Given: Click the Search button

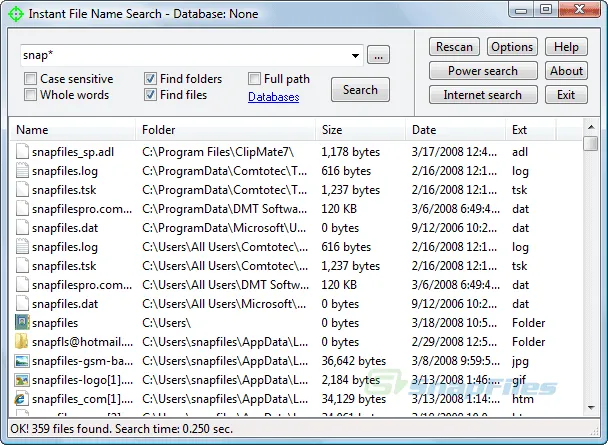Looking at the screenshot, I should point(360,90).
